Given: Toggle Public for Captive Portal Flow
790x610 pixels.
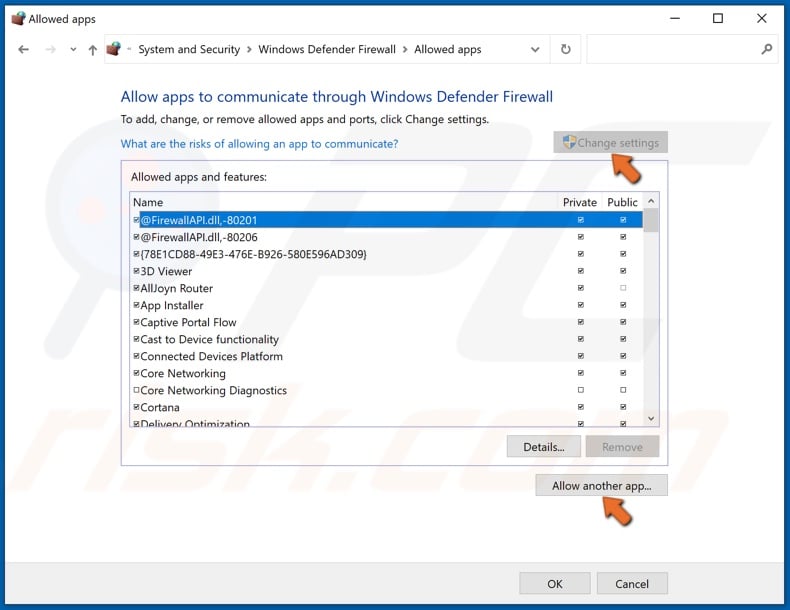Looking at the screenshot, I should click(623, 322).
